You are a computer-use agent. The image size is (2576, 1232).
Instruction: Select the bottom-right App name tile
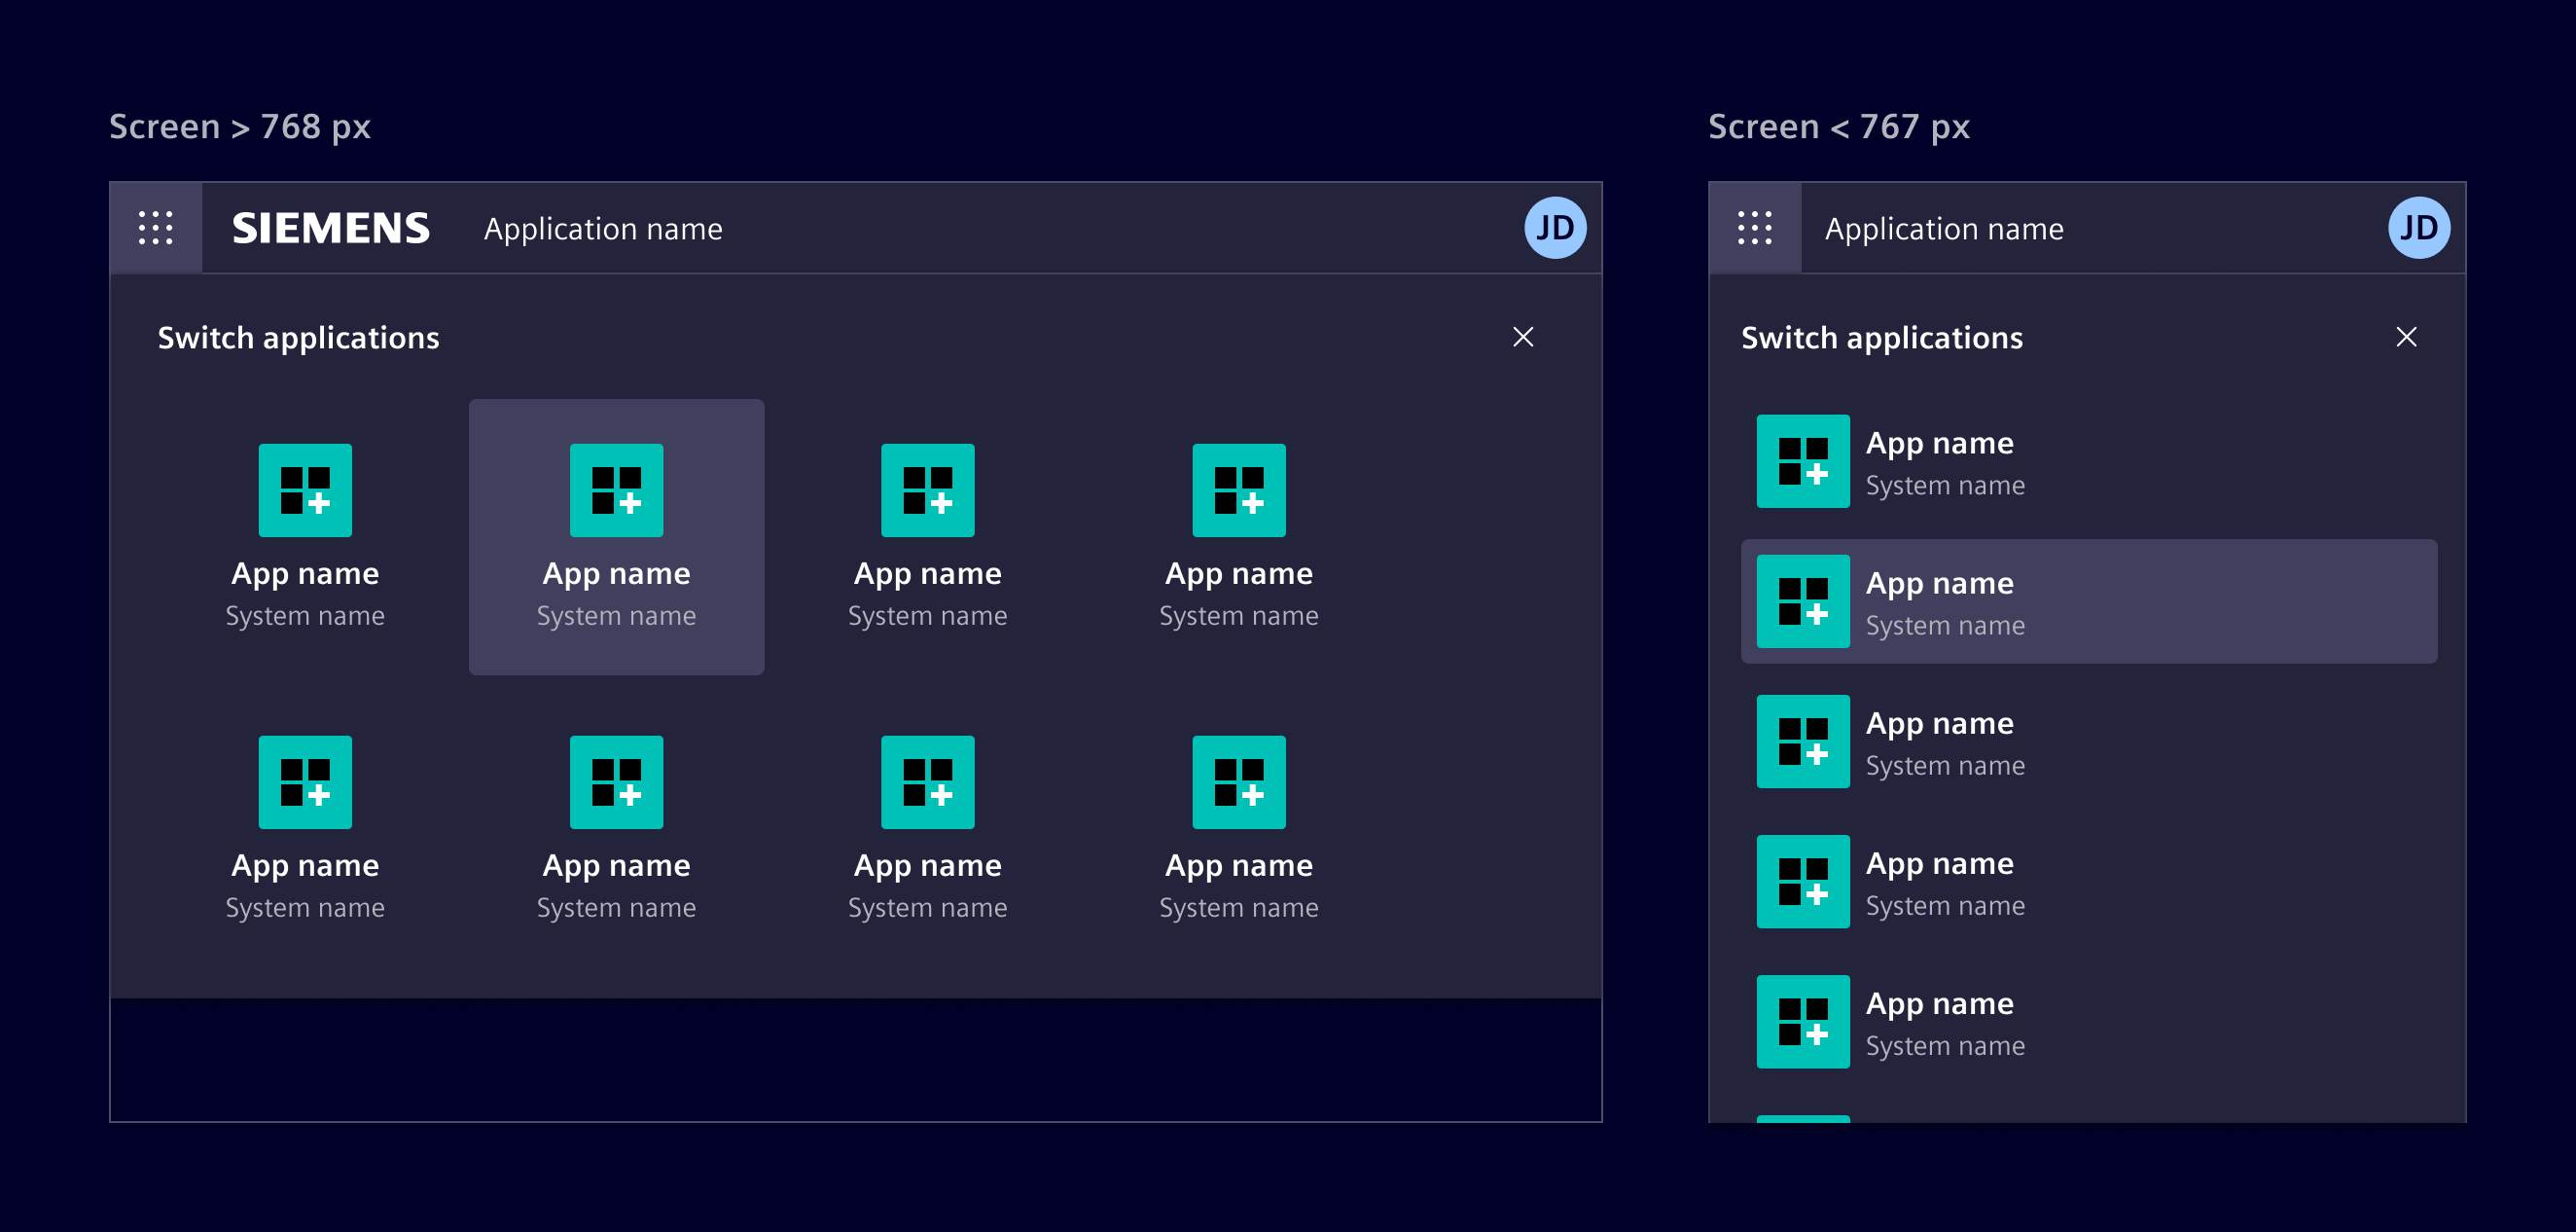[x=1239, y=830]
